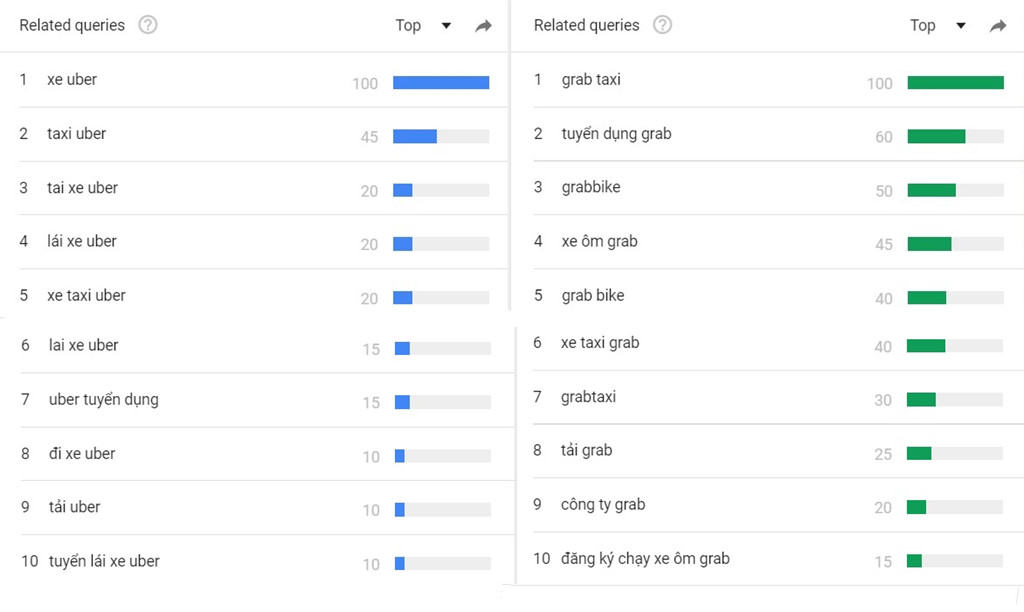The width and height of the screenshot is (1024, 612).
Task: Click help icon beside right Related queries
Action: tap(662, 25)
